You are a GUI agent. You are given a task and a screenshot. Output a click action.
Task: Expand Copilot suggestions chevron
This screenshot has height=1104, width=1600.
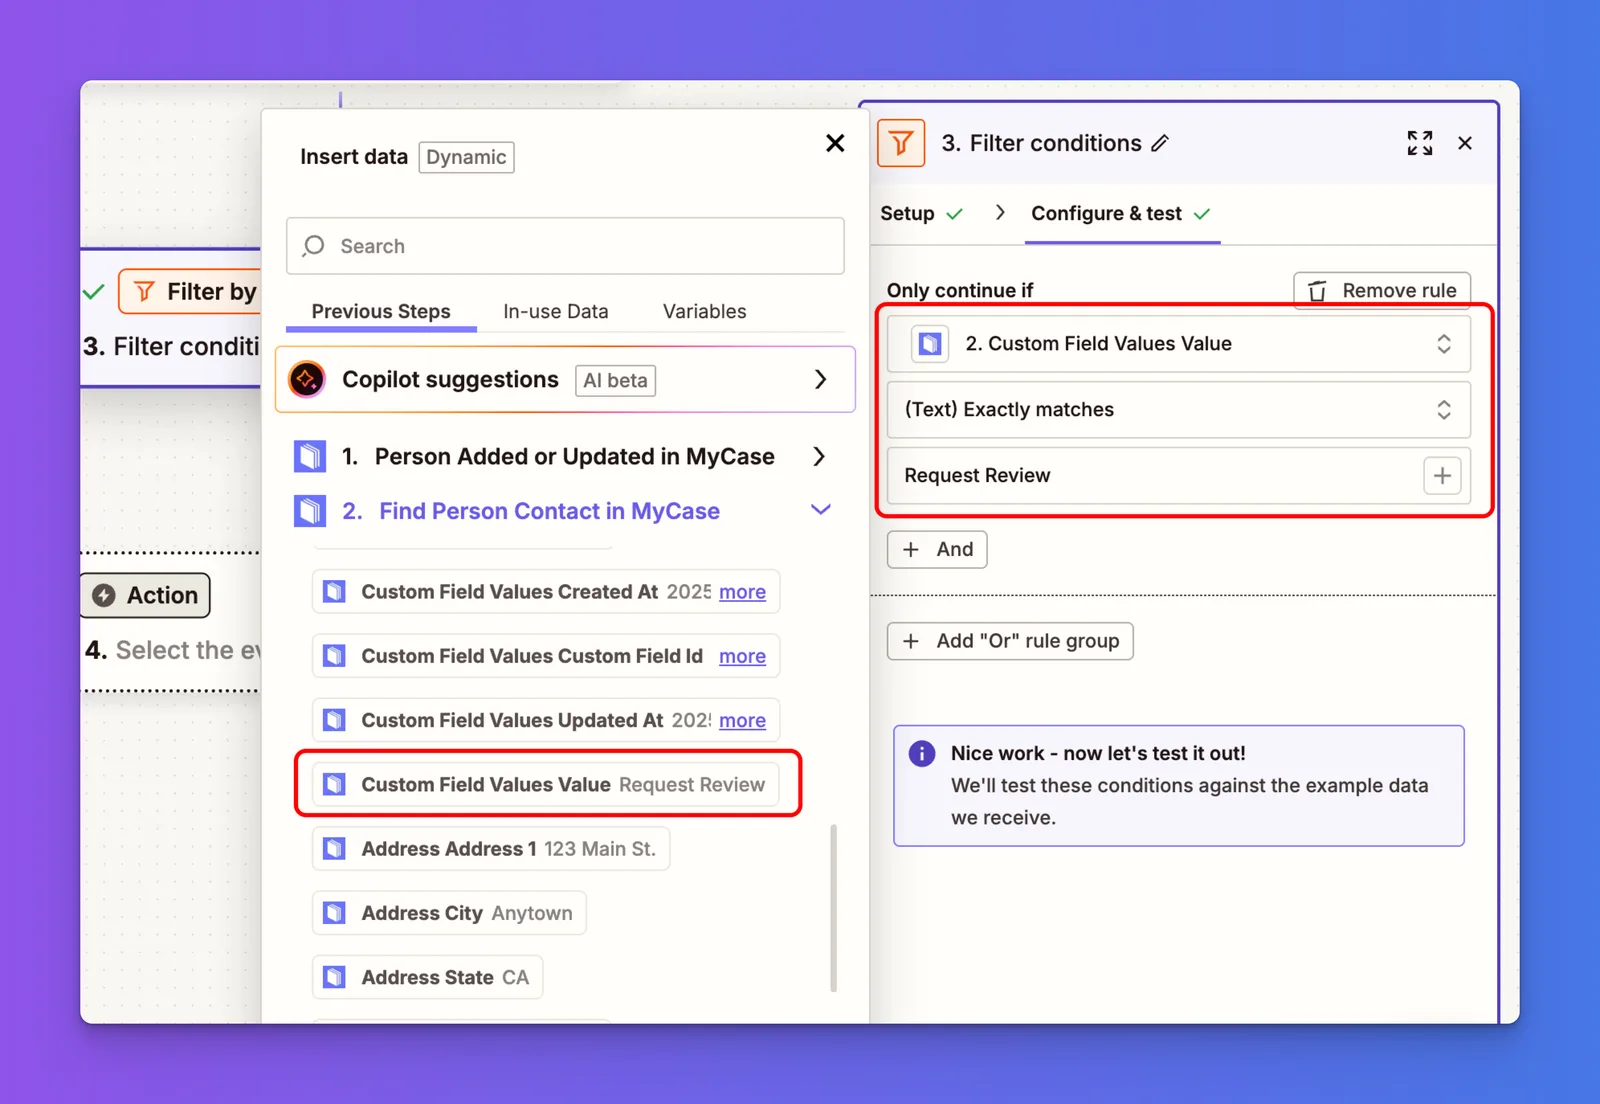click(820, 379)
